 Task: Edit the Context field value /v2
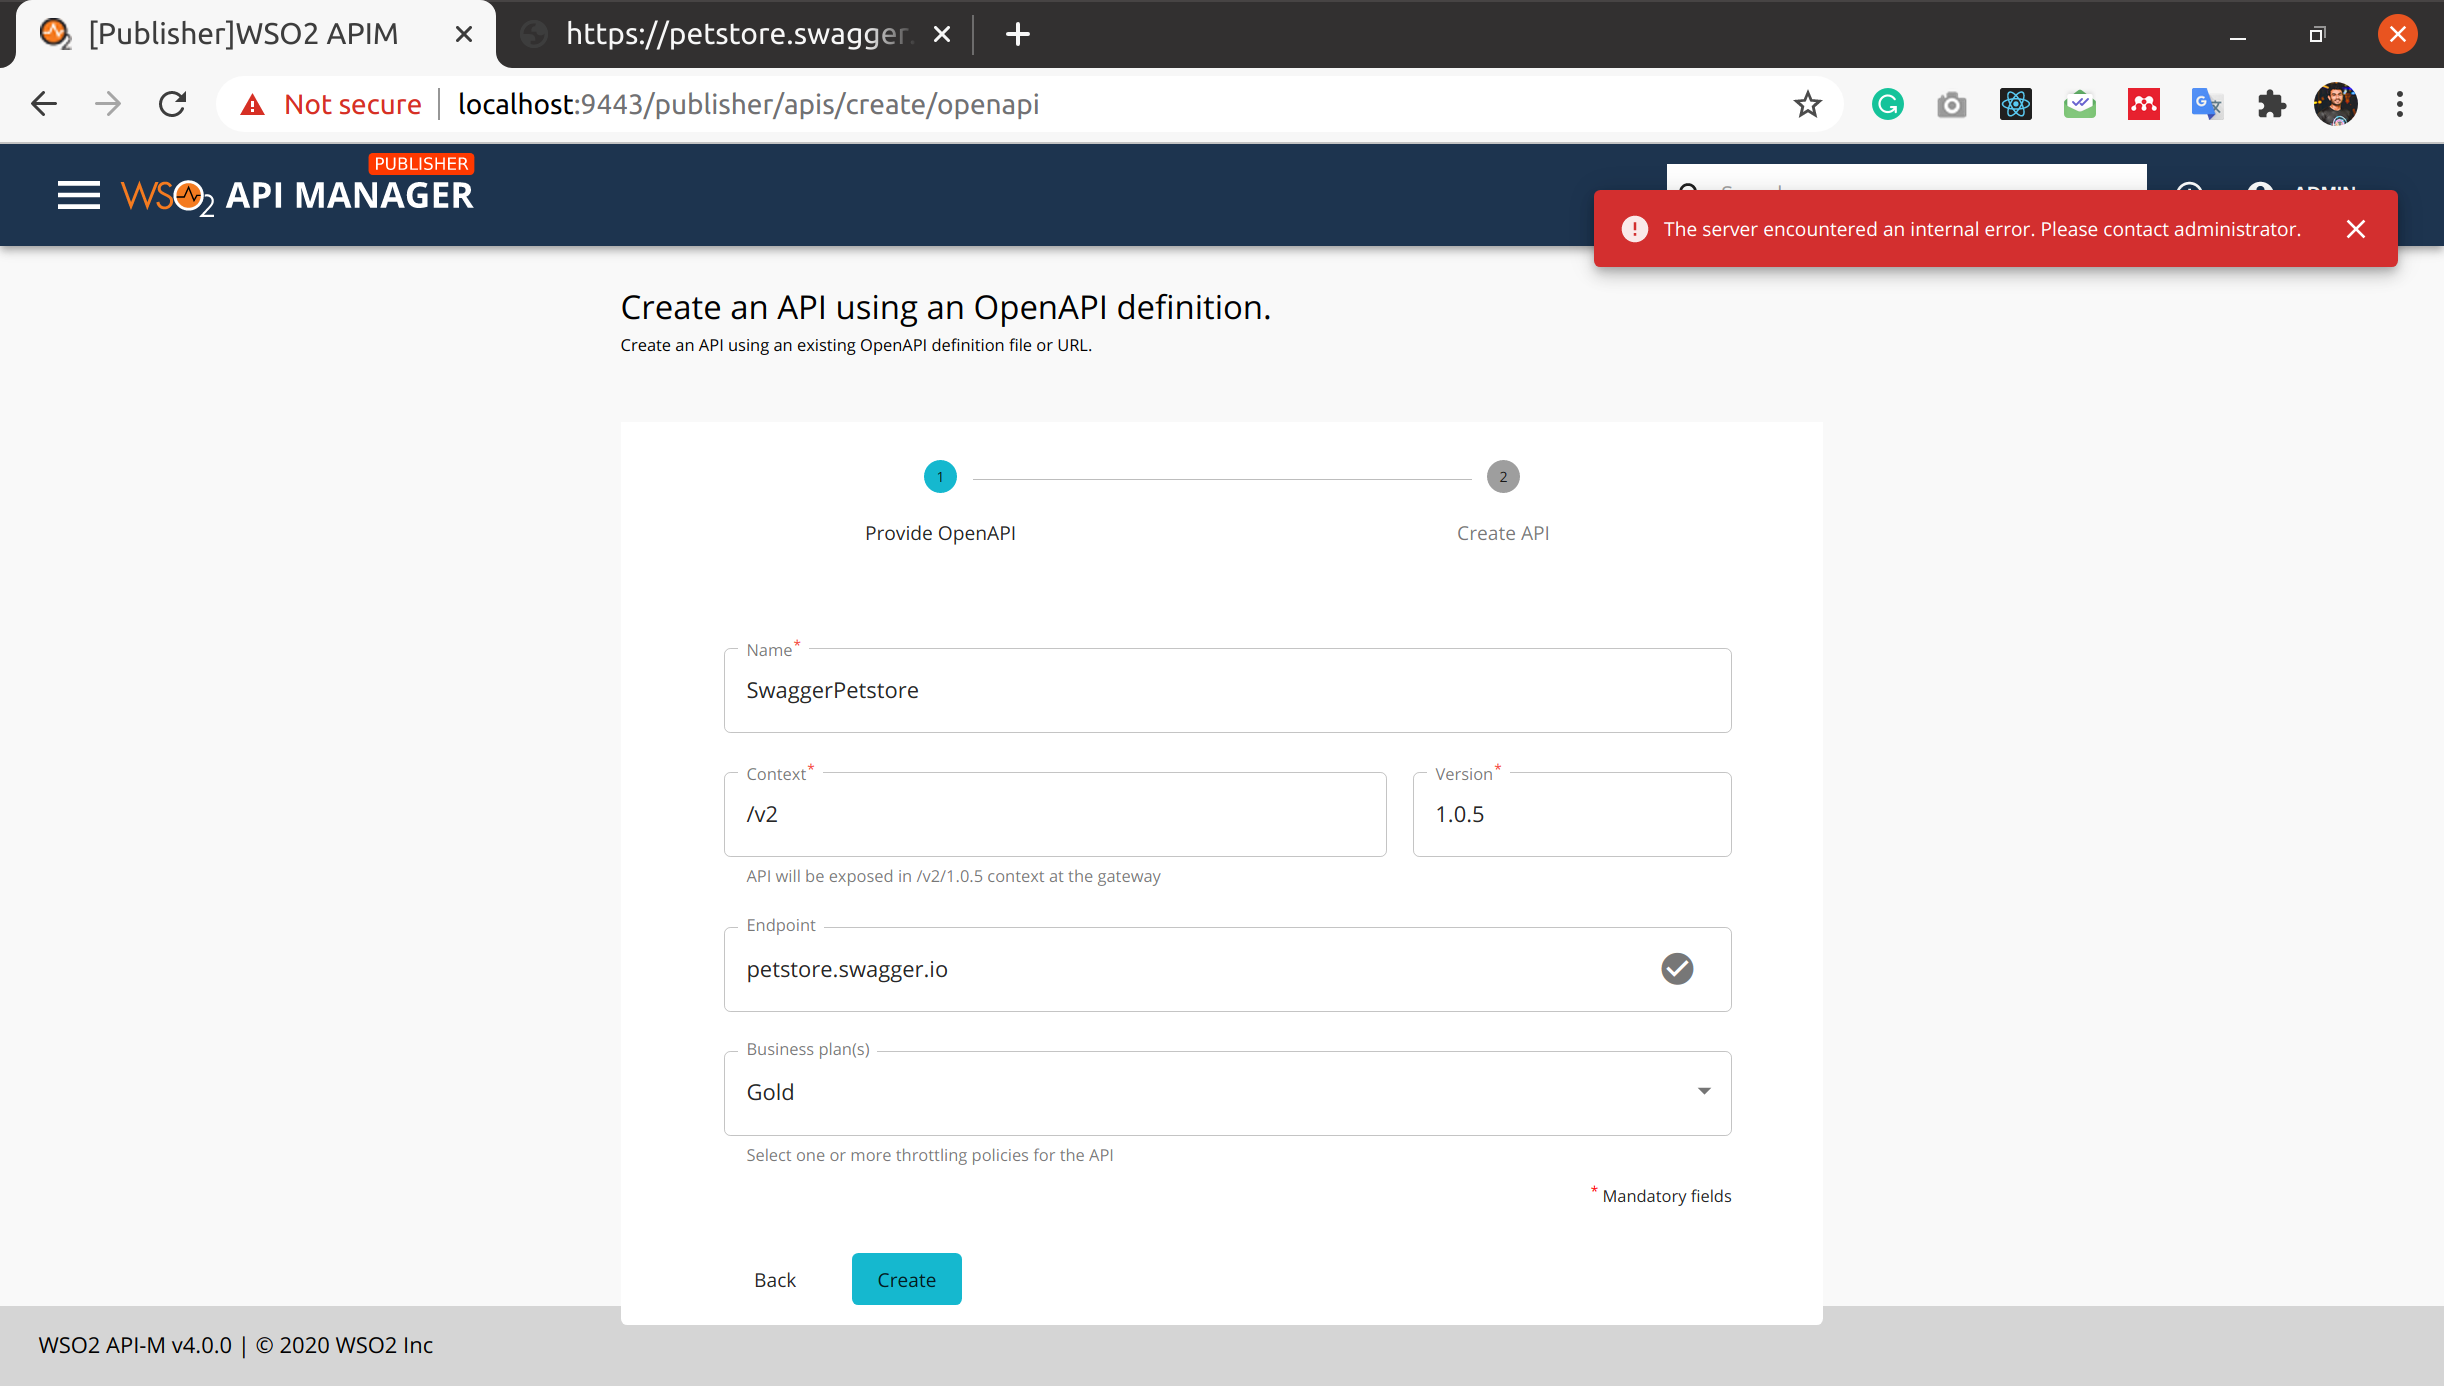pos(1055,814)
